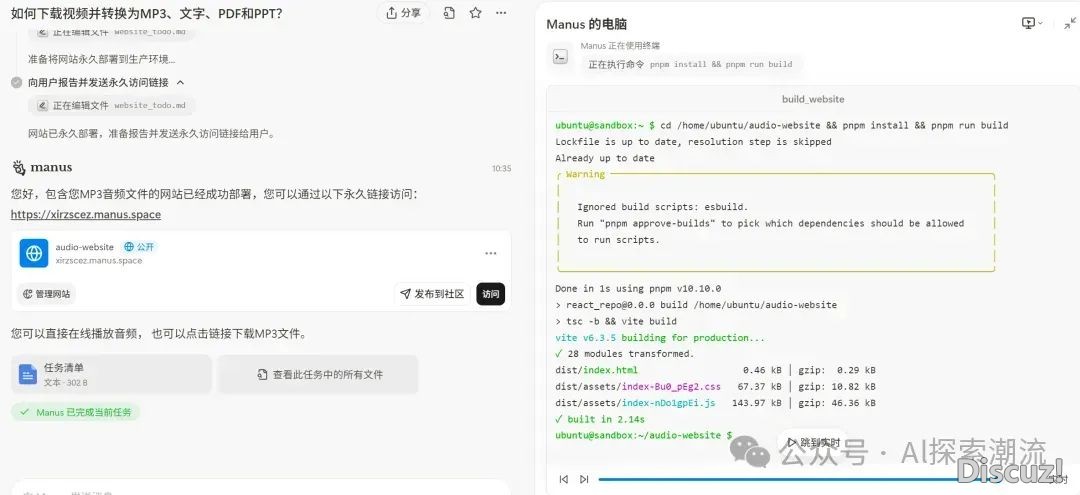Click the 10:35 message timestamp
Screen dimensions: 1080x495
click(501, 169)
